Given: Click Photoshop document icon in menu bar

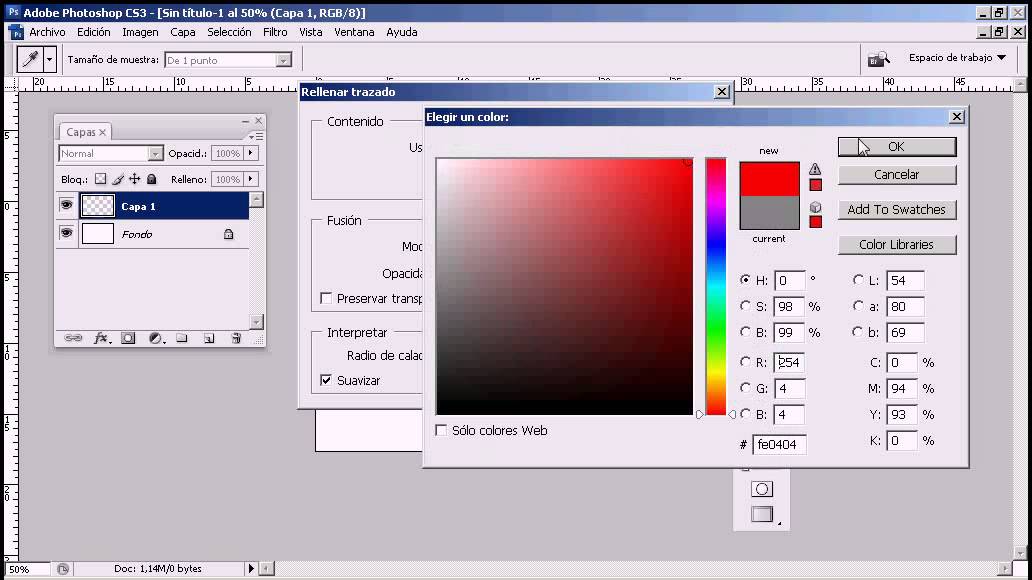Looking at the screenshot, I should click(15, 32).
